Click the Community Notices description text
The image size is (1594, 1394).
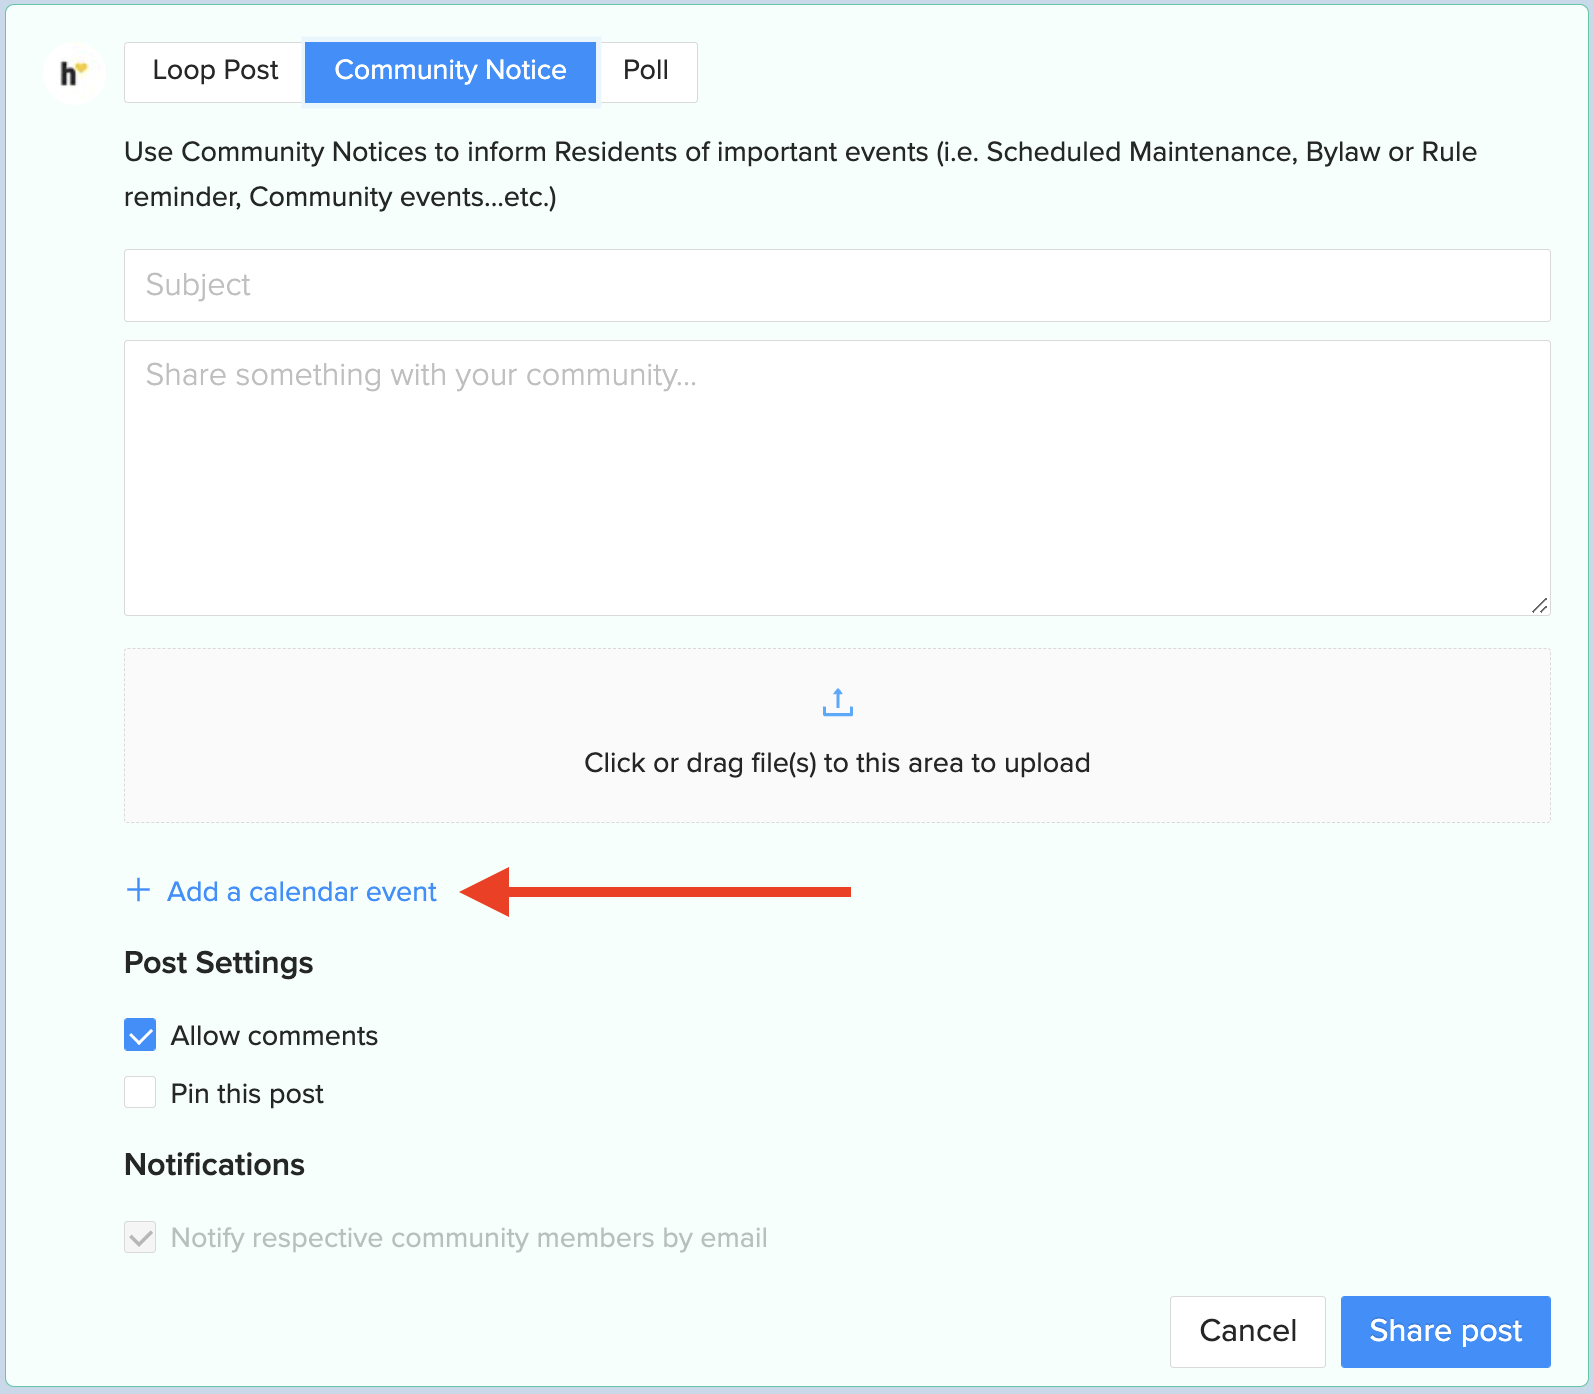pos(800,174)
